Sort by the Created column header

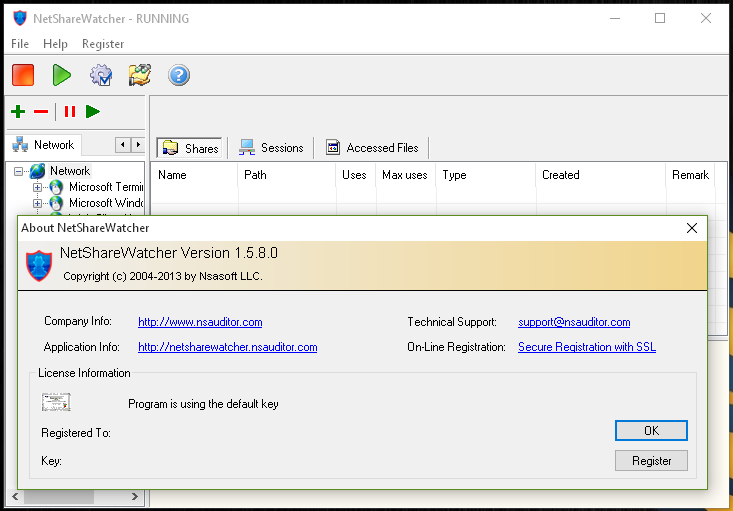(x=601, y=175)
